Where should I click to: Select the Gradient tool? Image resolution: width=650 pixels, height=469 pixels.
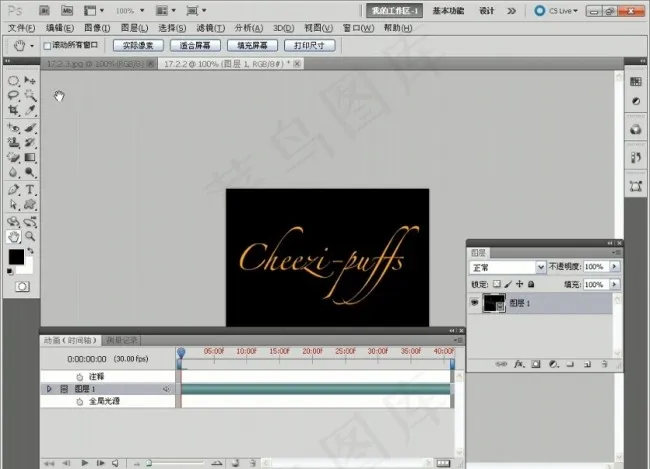[x=30, y=158]
